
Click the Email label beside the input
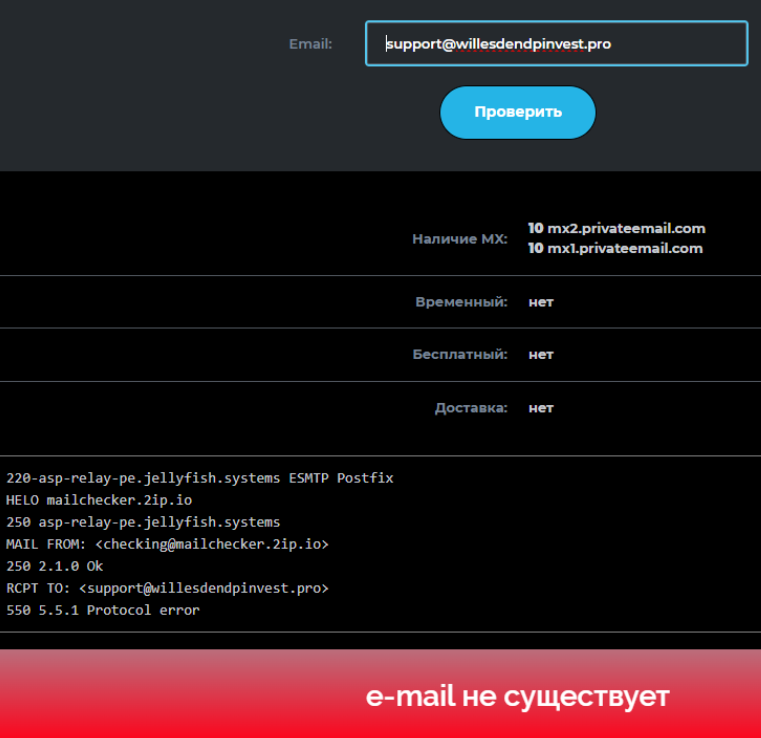pyautogui.click(x=310, y=44)
